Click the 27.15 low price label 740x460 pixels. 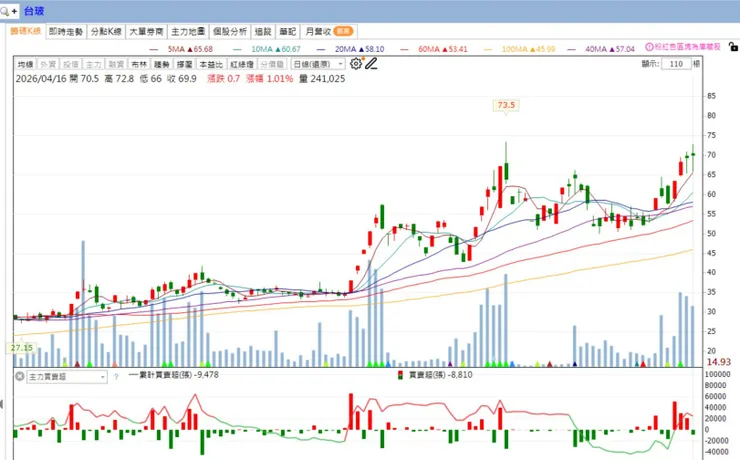(x=22, y=348)
